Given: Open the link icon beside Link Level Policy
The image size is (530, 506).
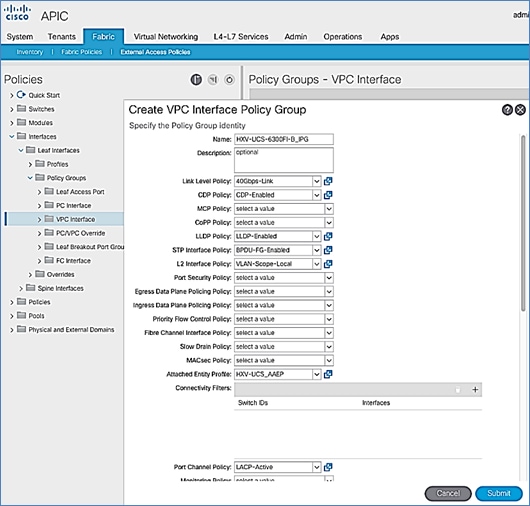Looking at the screenshot, I should pos(328,181).
